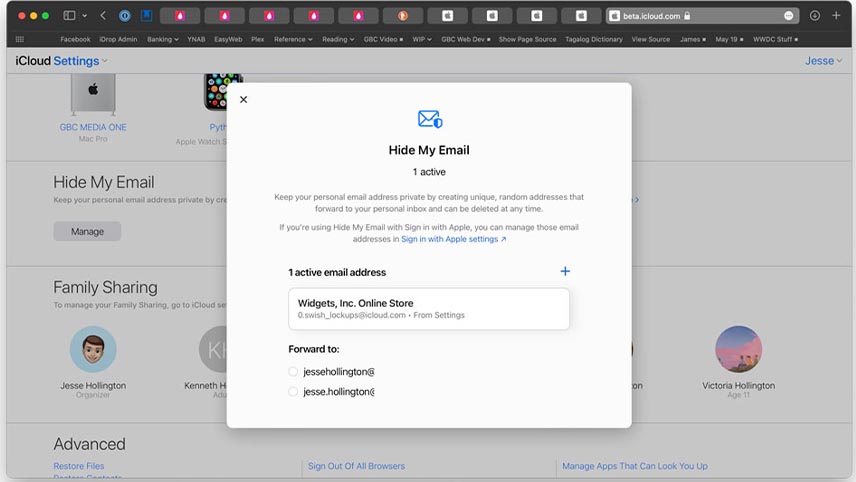Open the iDrop Admin bookmark

(118, 39)
